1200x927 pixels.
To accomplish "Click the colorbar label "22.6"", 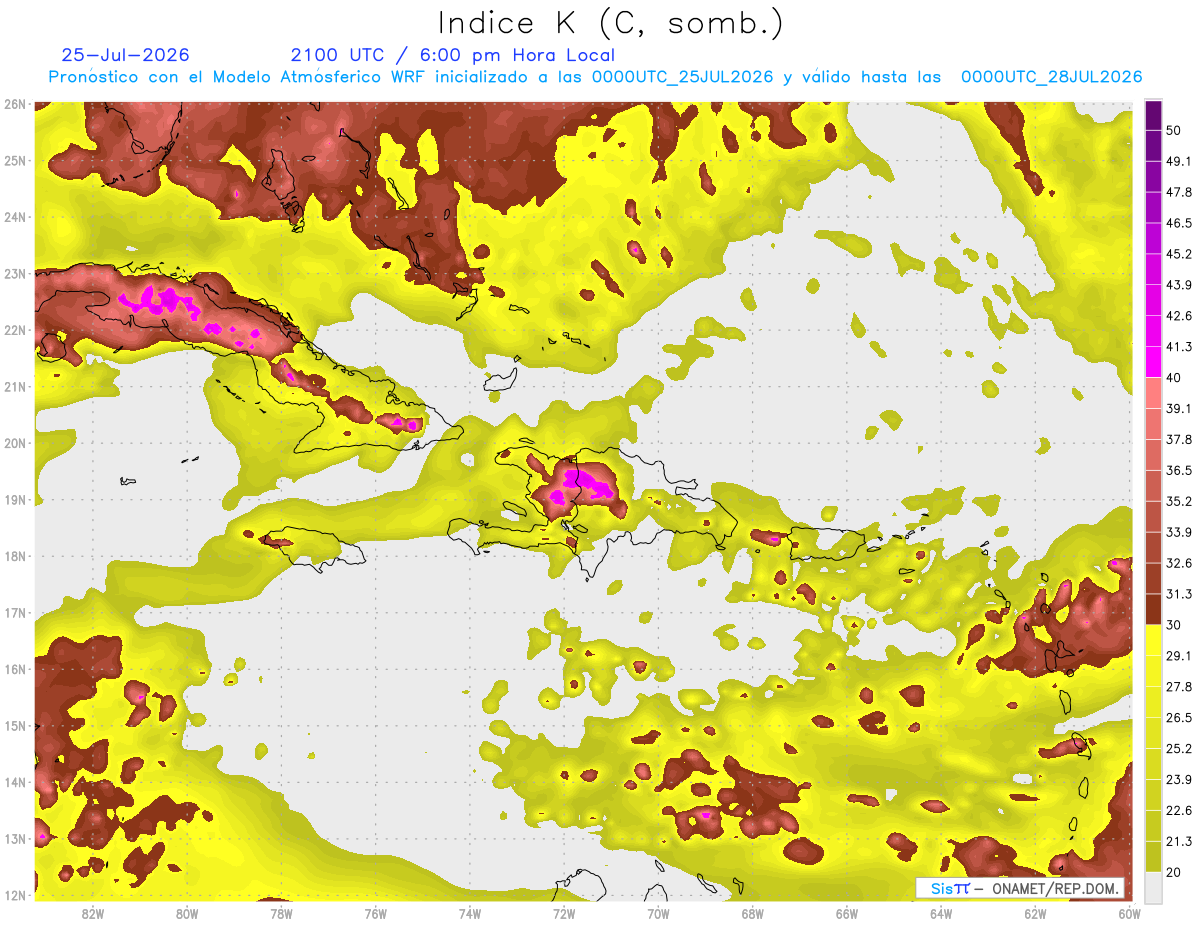I will pos(1179,811).
